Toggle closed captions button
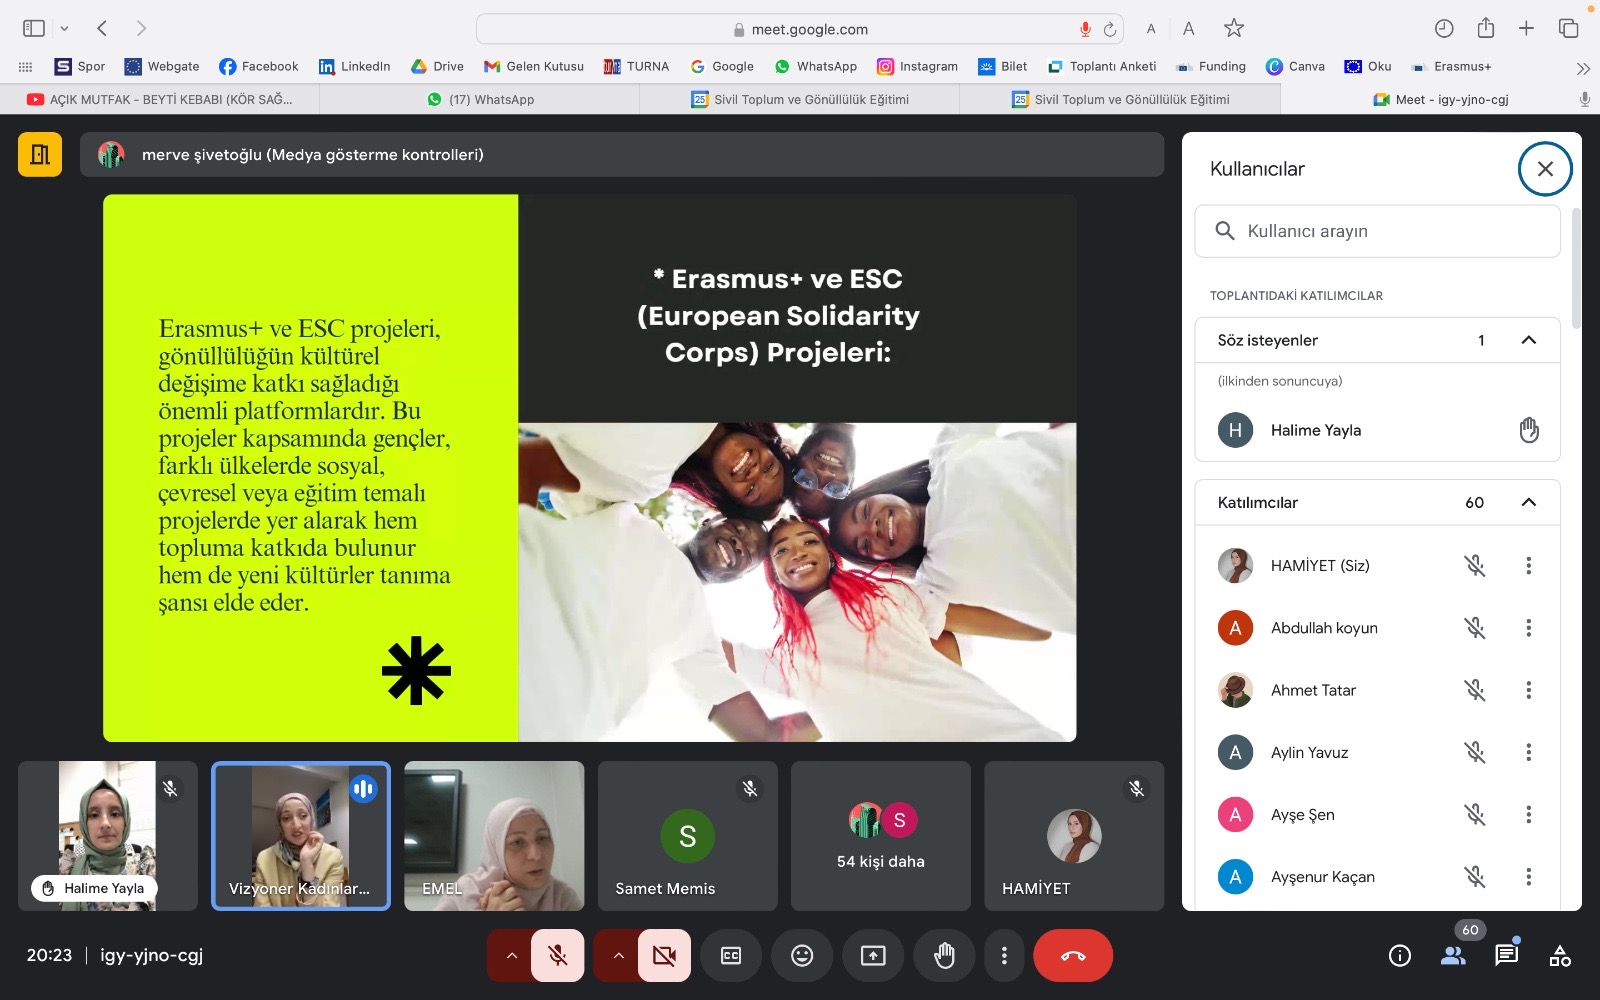Viewport: 1600px width, 1000px height. [x=731, y=956]
